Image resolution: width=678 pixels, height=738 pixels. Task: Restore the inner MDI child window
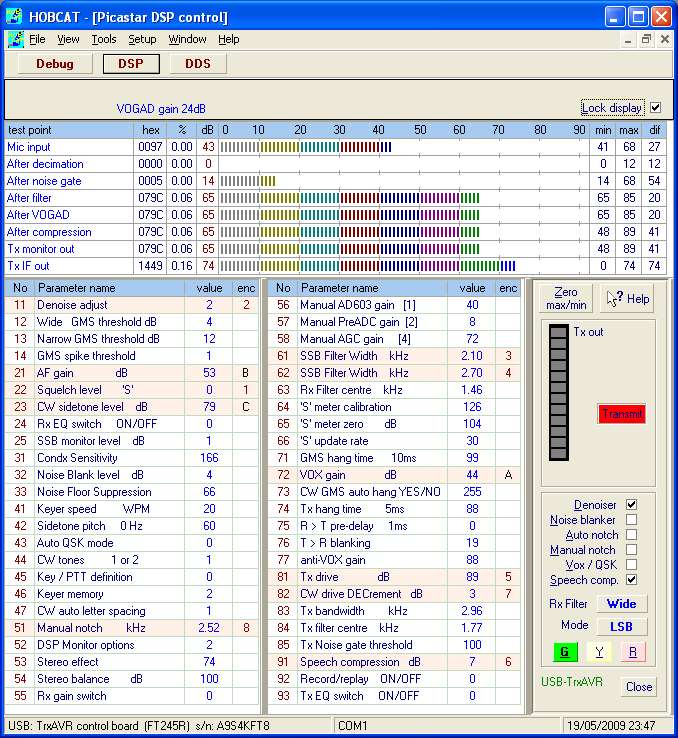pyautogui.click(x=646, y=40)
